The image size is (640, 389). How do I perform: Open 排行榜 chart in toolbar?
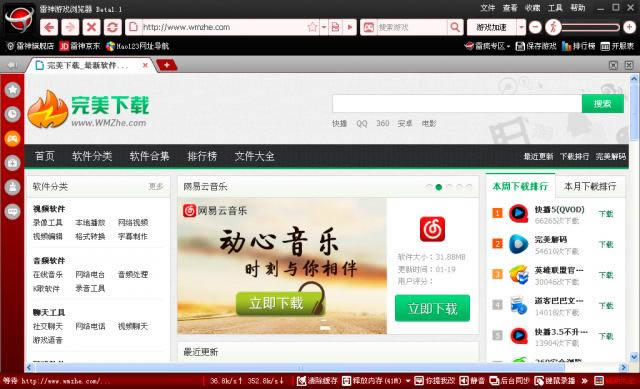pos(579,46)
